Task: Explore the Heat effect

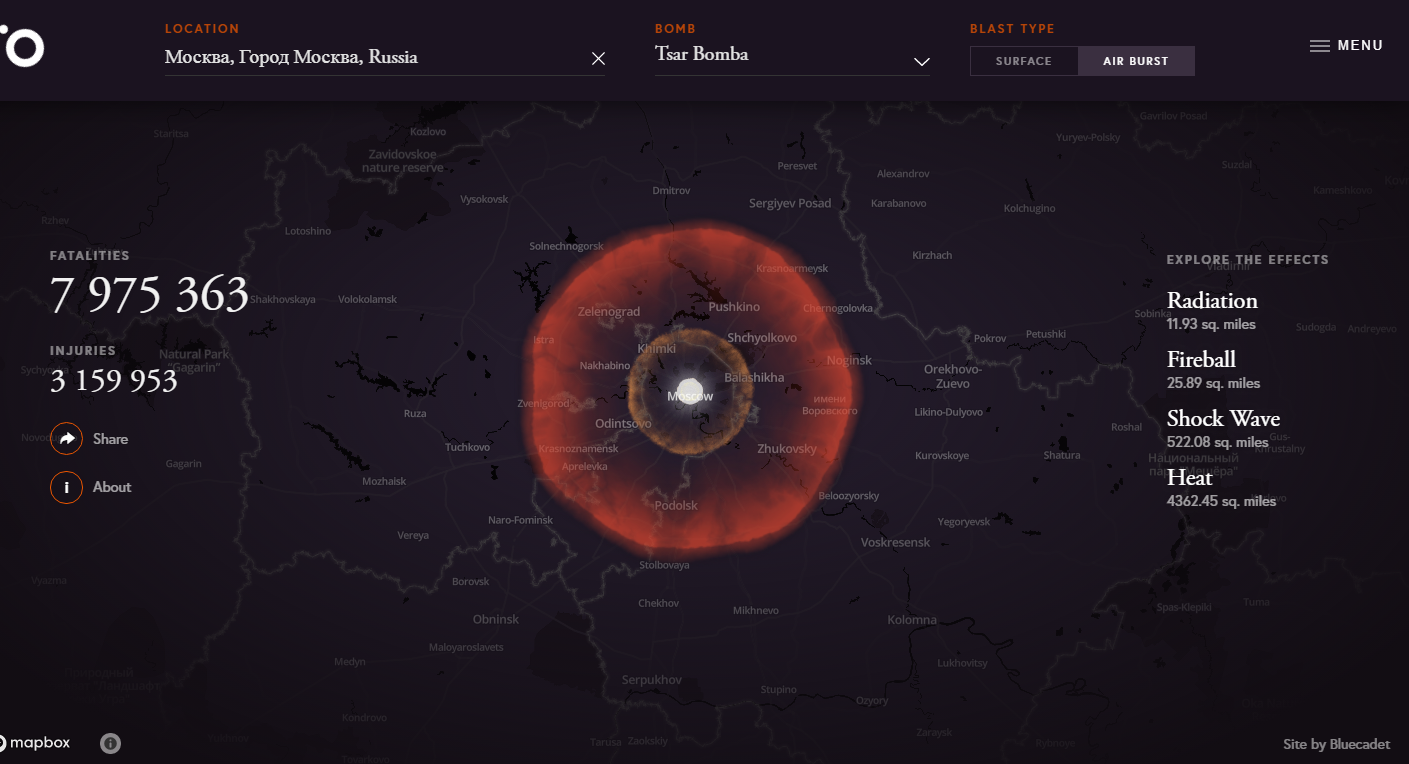Action: pyautogui.click(x=1190, y=478)
